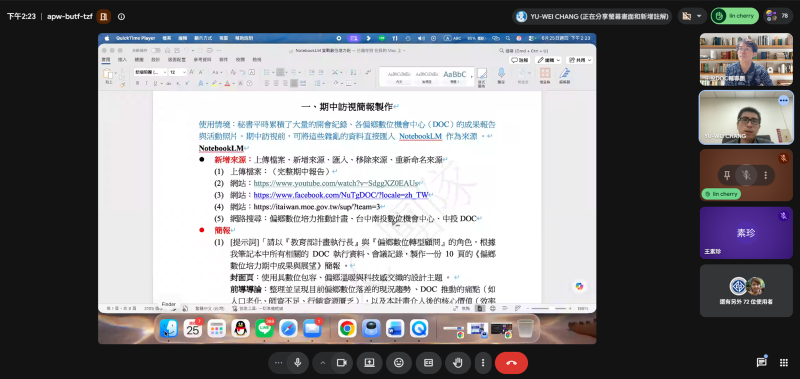Click the Dictate microphone icon in Word
Screen dimensions: 800x379
point(501,75)
